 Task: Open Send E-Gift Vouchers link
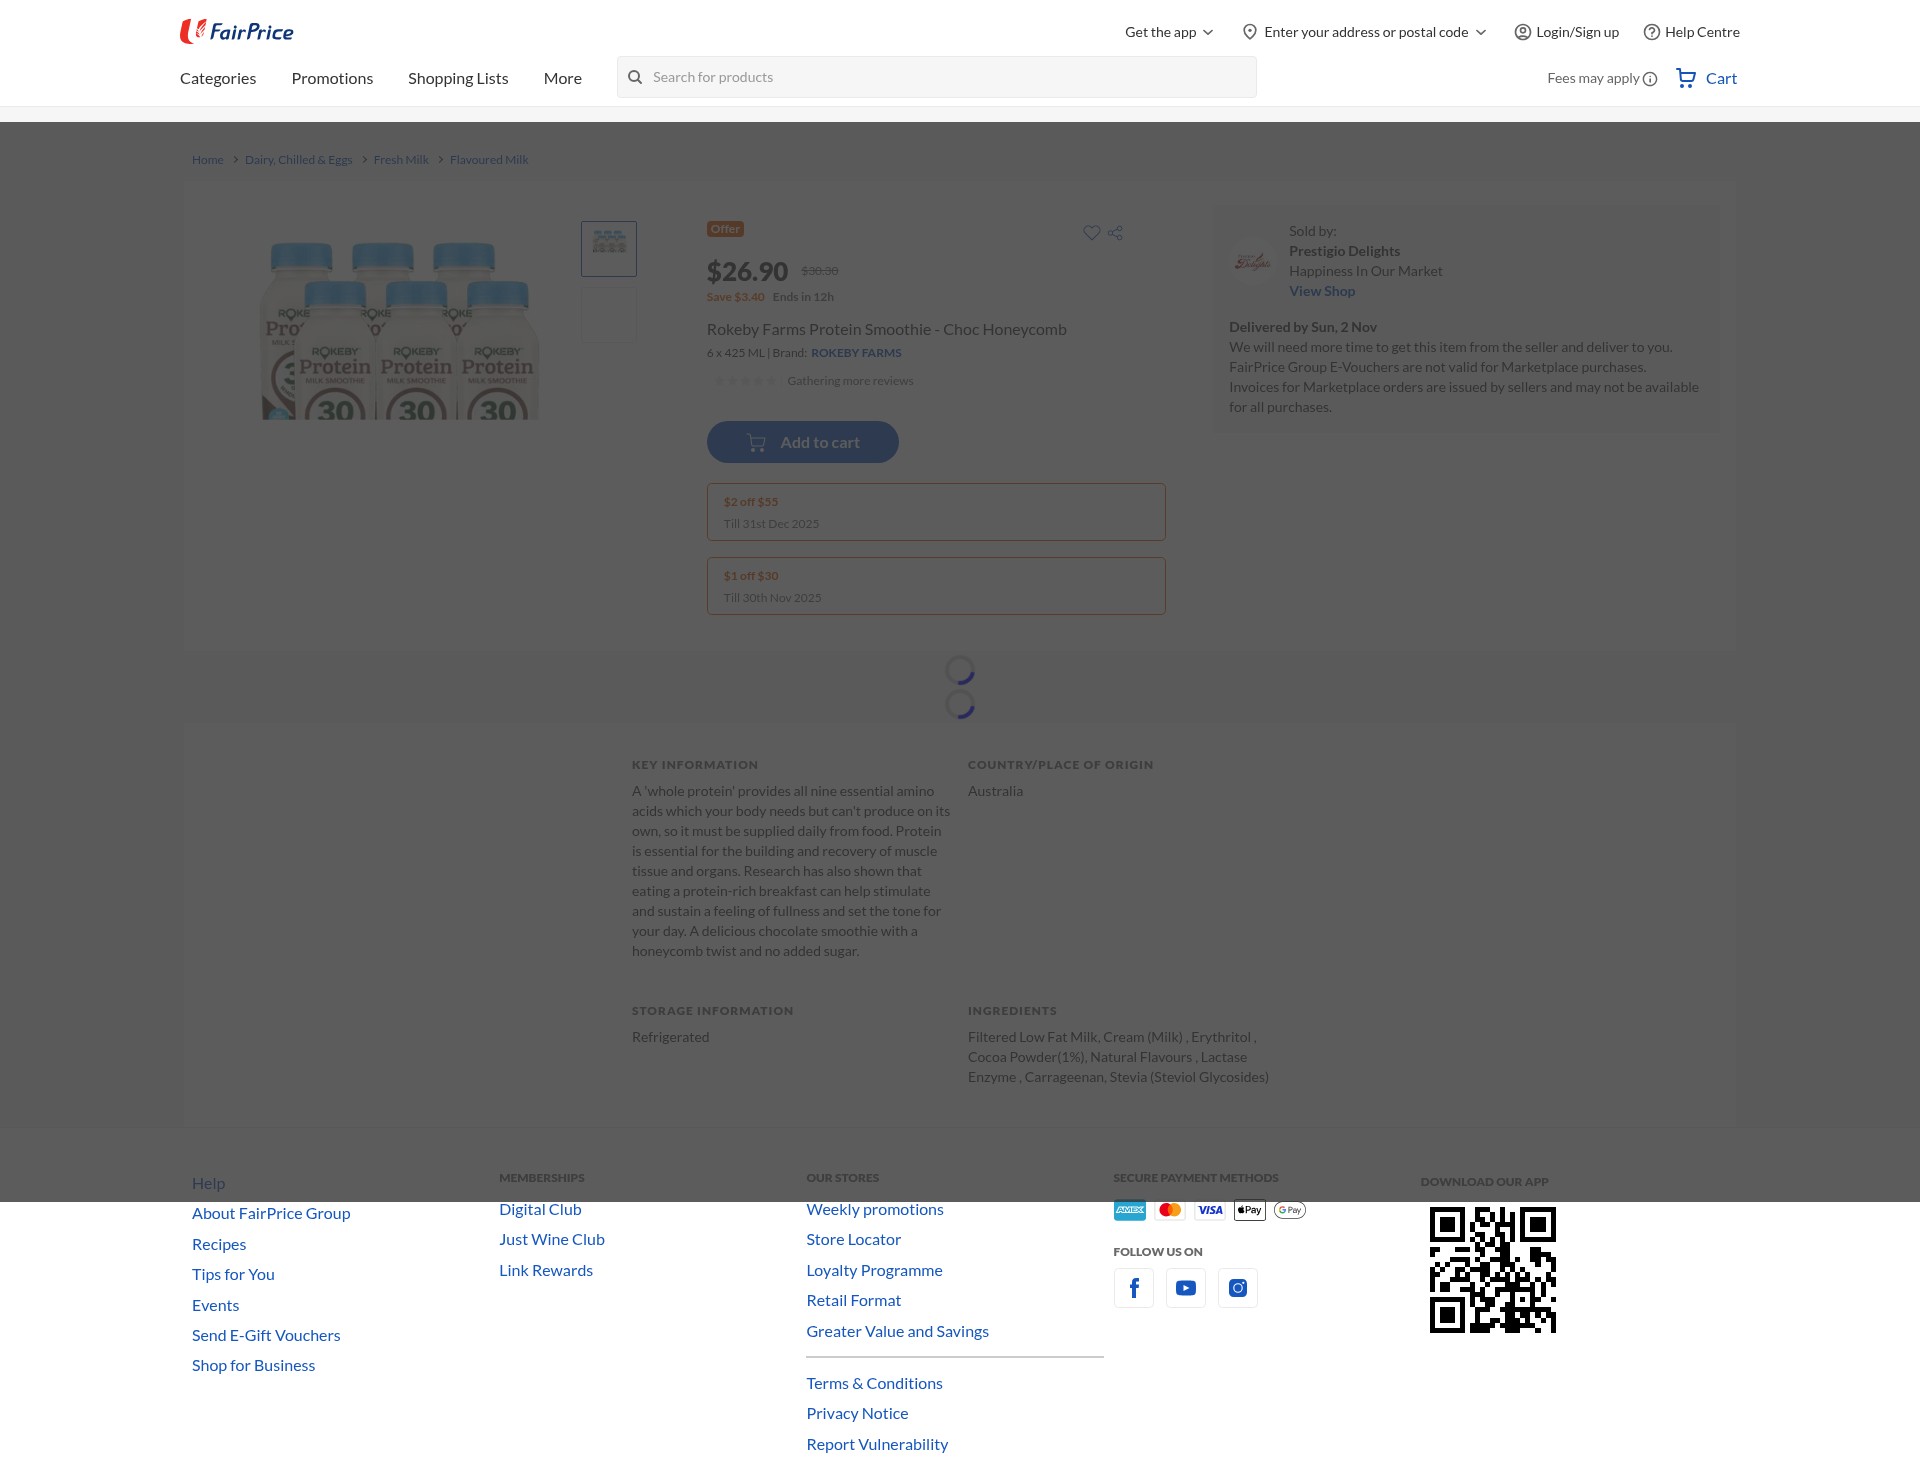pos(266,1335)
